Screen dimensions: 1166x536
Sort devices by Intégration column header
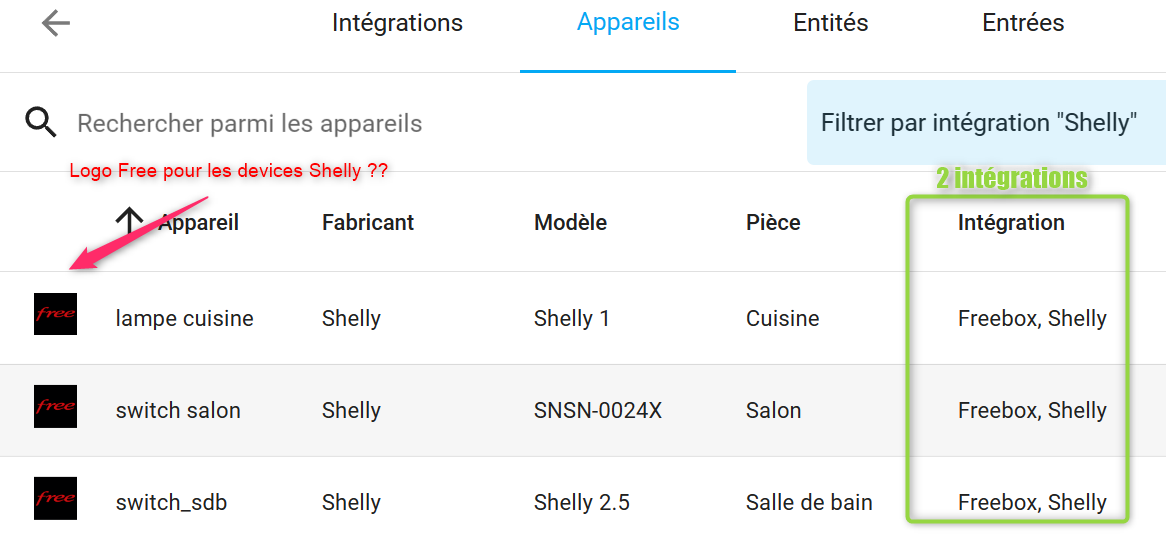tap(1011, 222)
